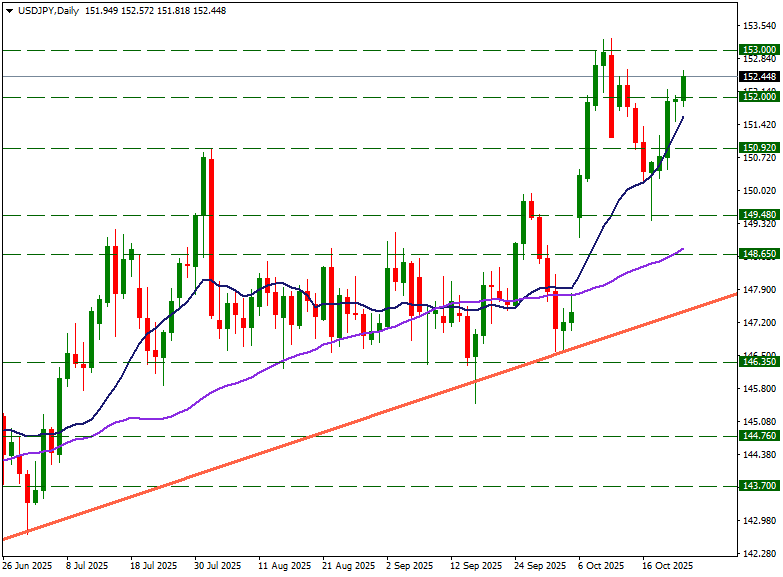Select the 2 Sep 2025 date label
The height and width of the screenshot is (577, 783).
406,565
